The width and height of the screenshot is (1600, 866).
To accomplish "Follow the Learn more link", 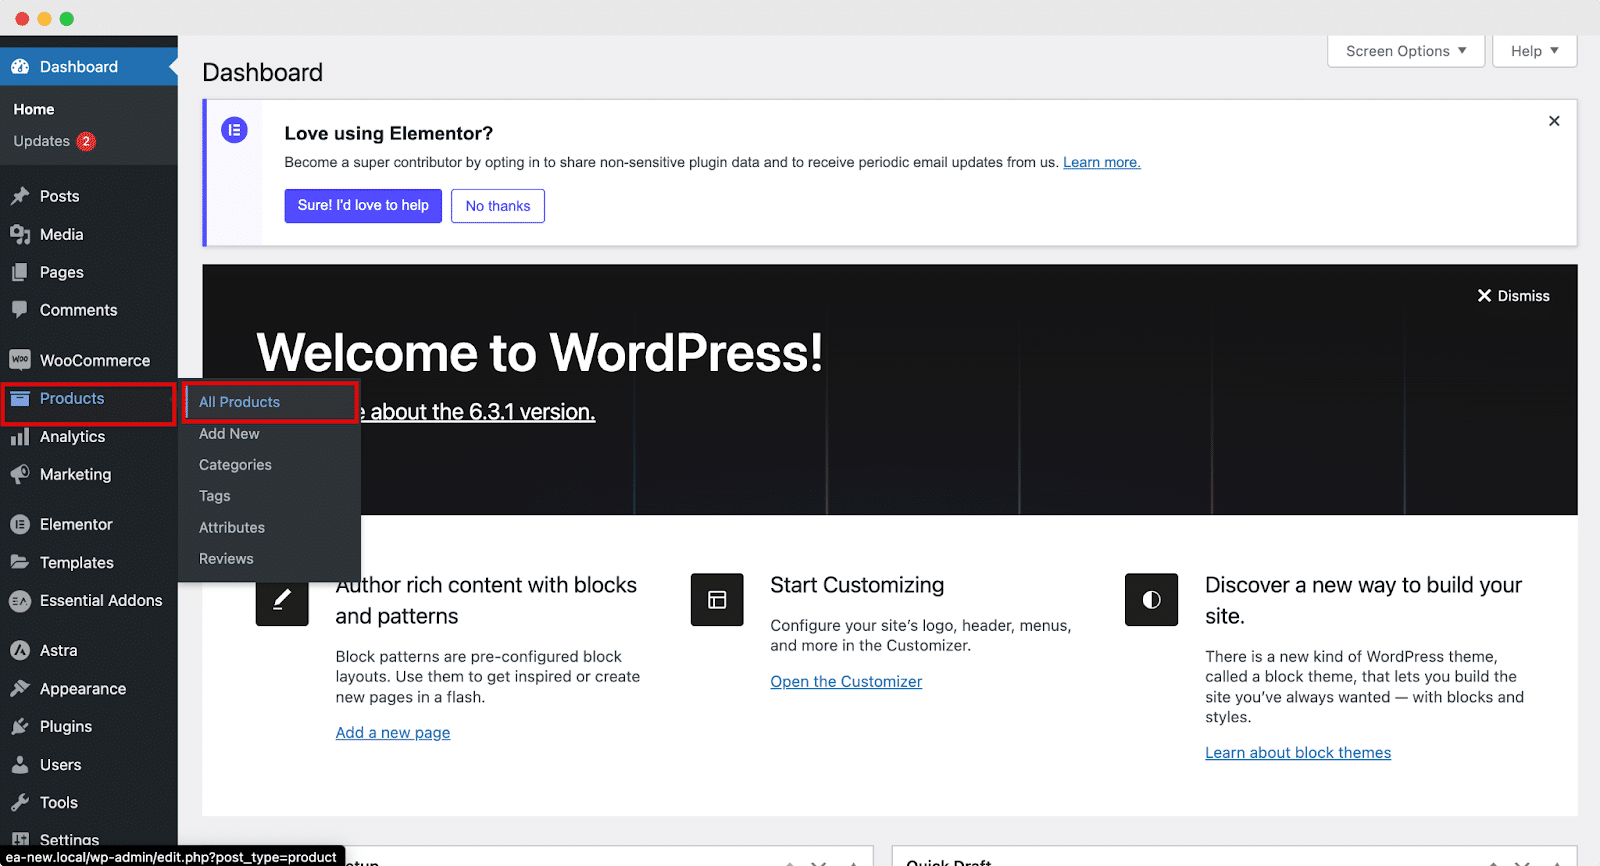I will point(1102,162).
